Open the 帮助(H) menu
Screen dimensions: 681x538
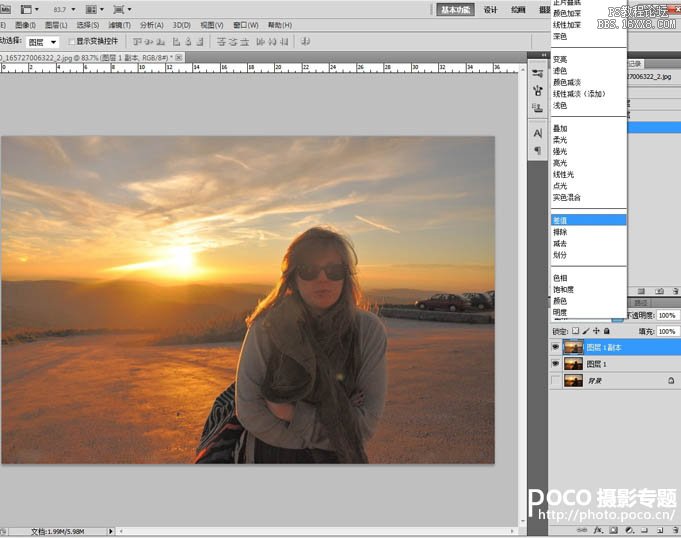click(280, 25)
